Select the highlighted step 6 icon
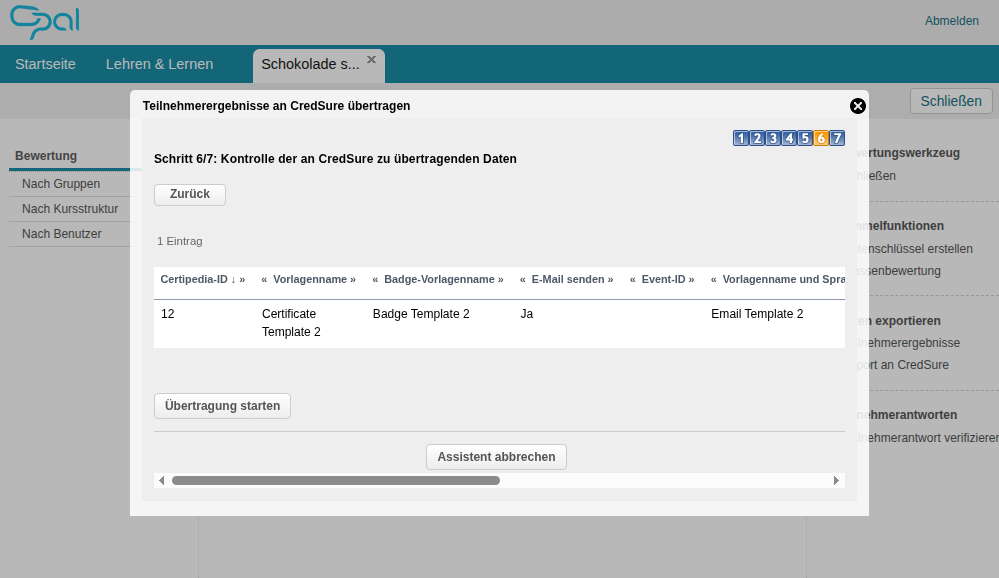The height and width of the screenshot is (578, 999). (x=821, y=138)
